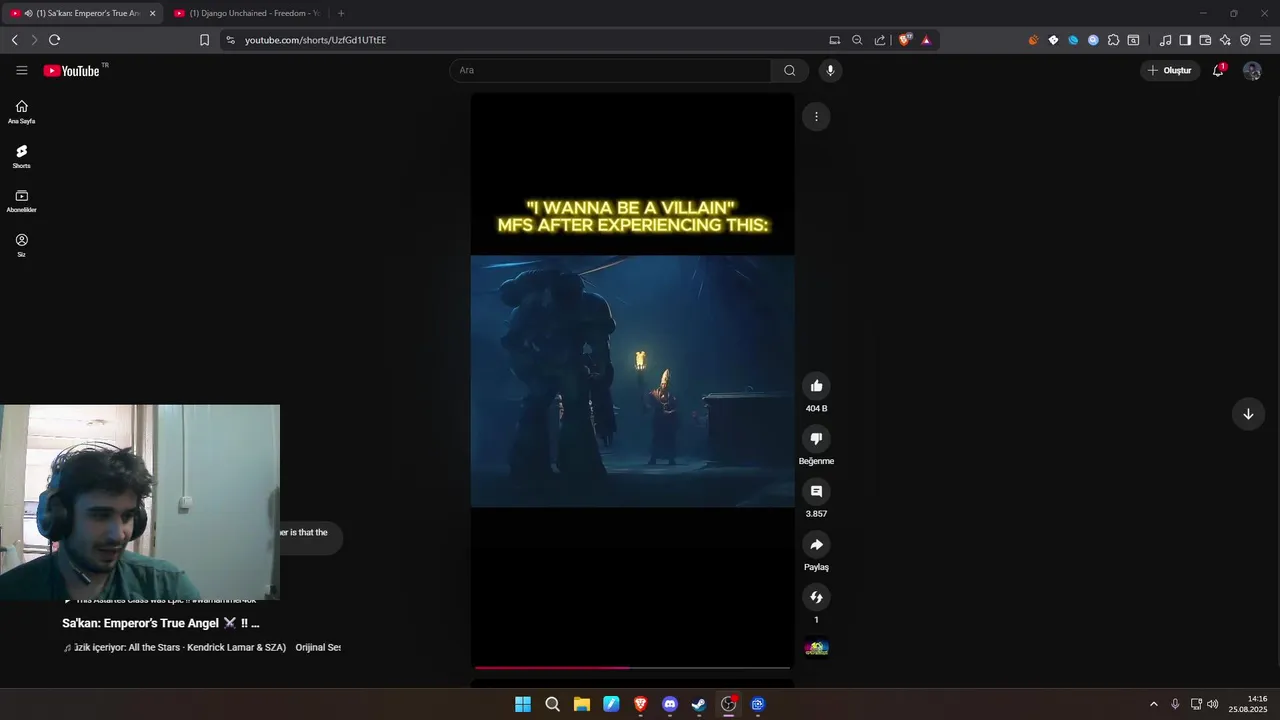Bookmark this page

[x=204, y=40]
